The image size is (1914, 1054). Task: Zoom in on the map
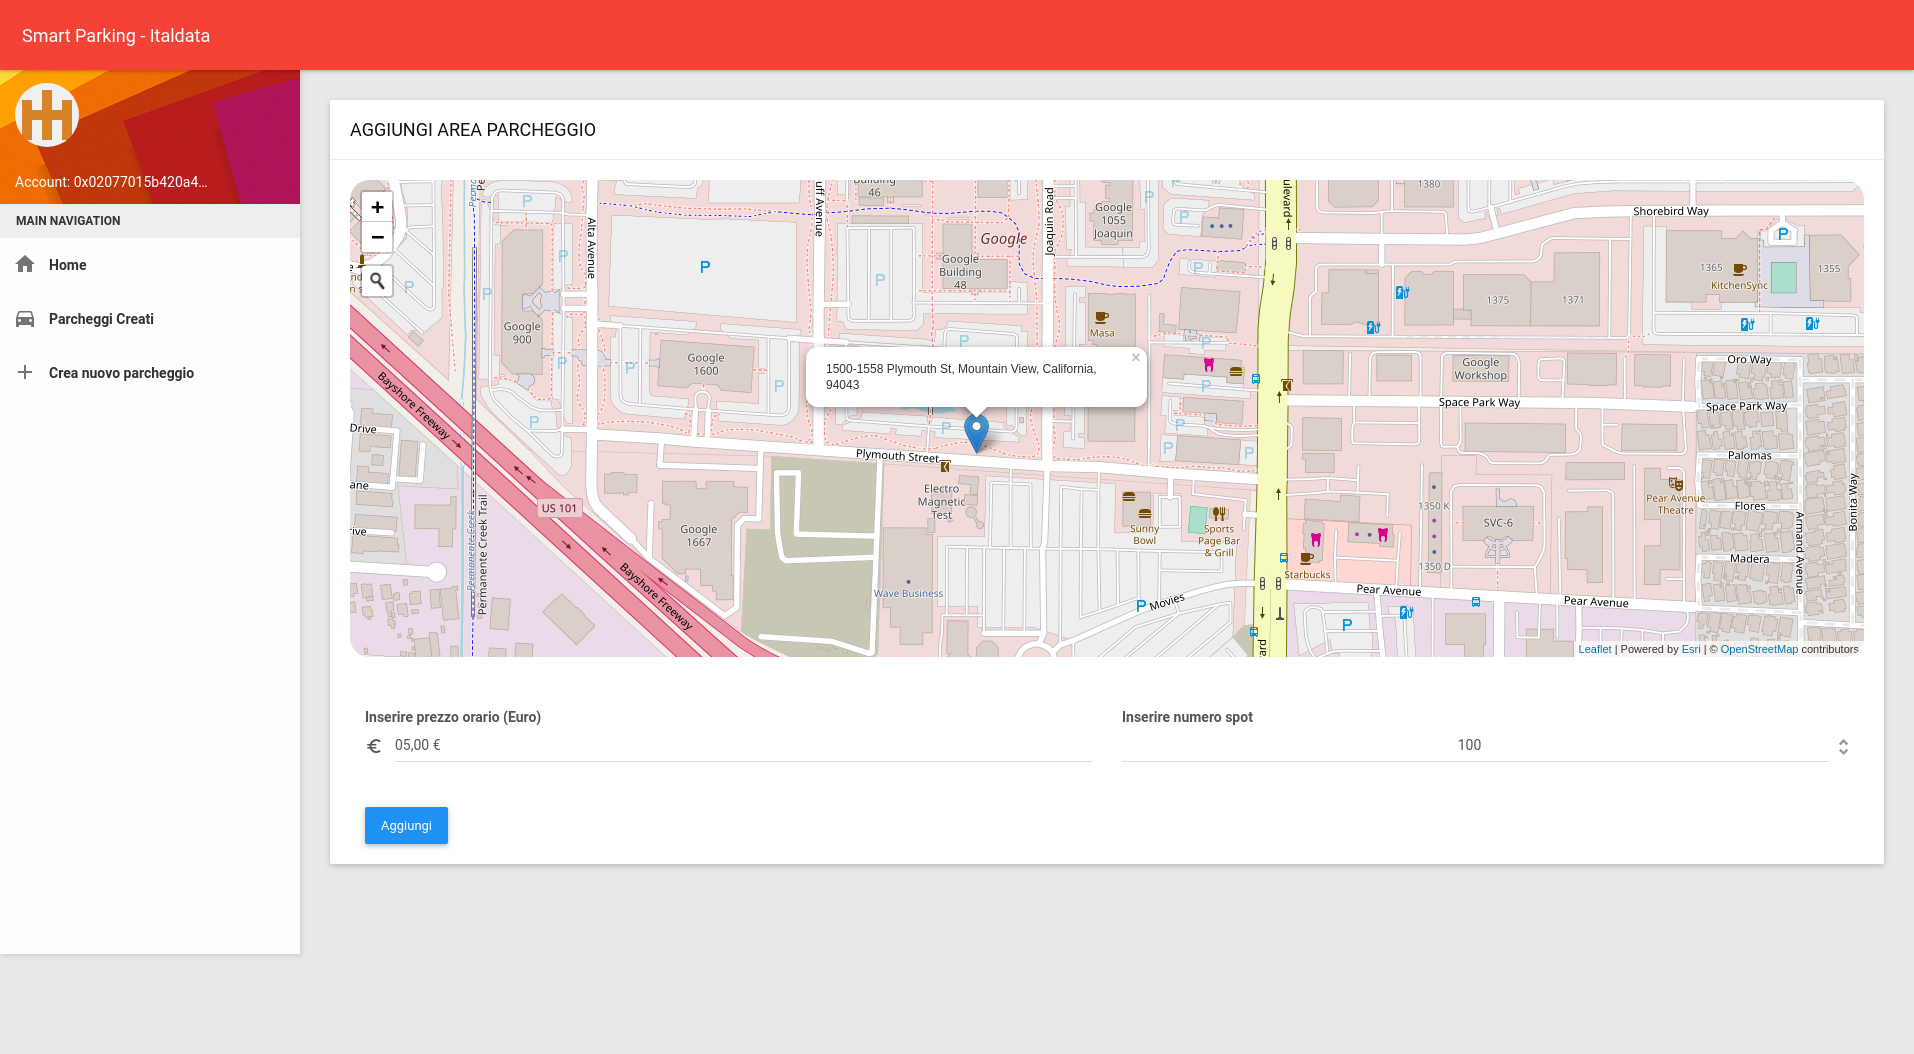click(x=377, y=207)
